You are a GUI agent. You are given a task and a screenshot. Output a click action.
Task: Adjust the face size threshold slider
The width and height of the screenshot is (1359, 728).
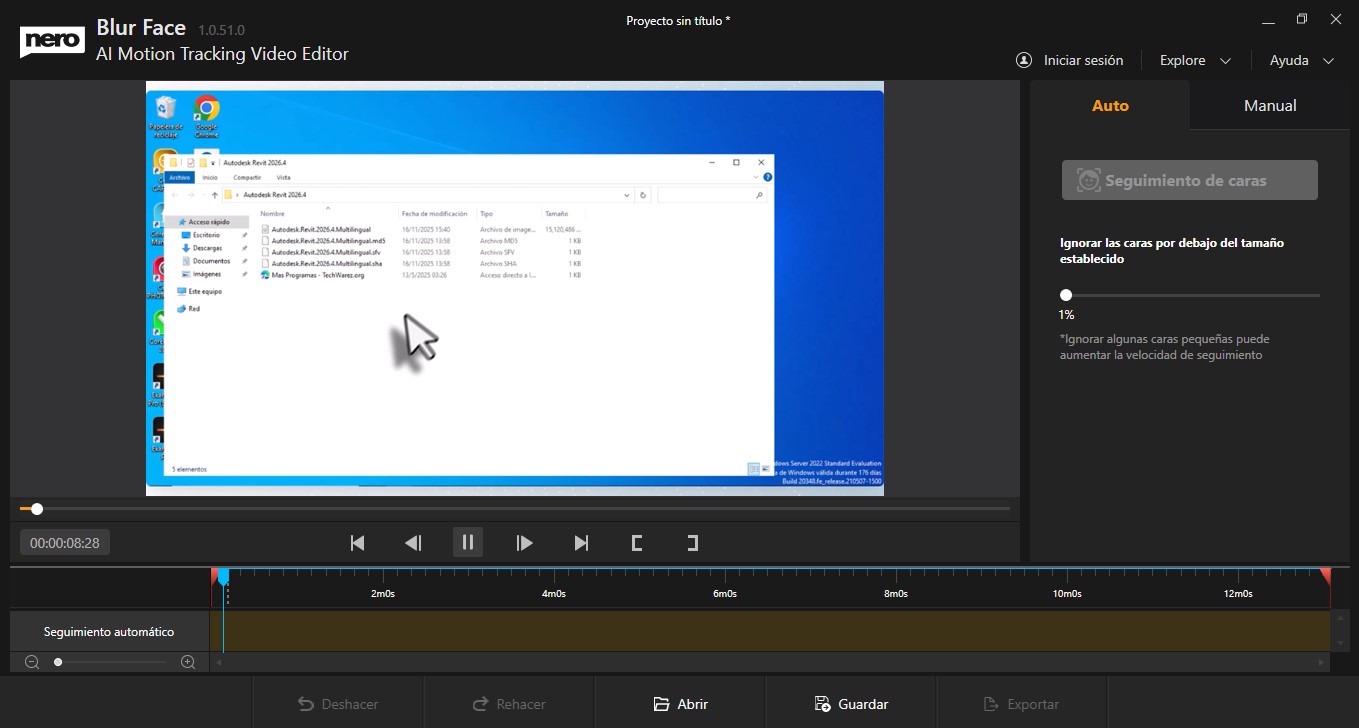tap(1065, 294)
